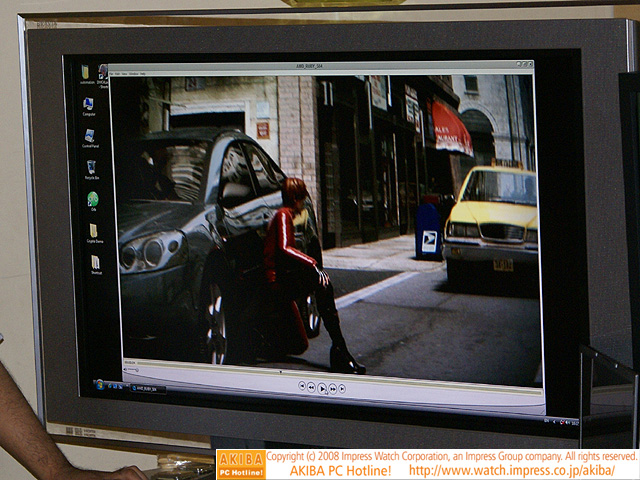Skip to start with leftmost playback button
The height and width of the screenshot is (480, 640).
301,385
